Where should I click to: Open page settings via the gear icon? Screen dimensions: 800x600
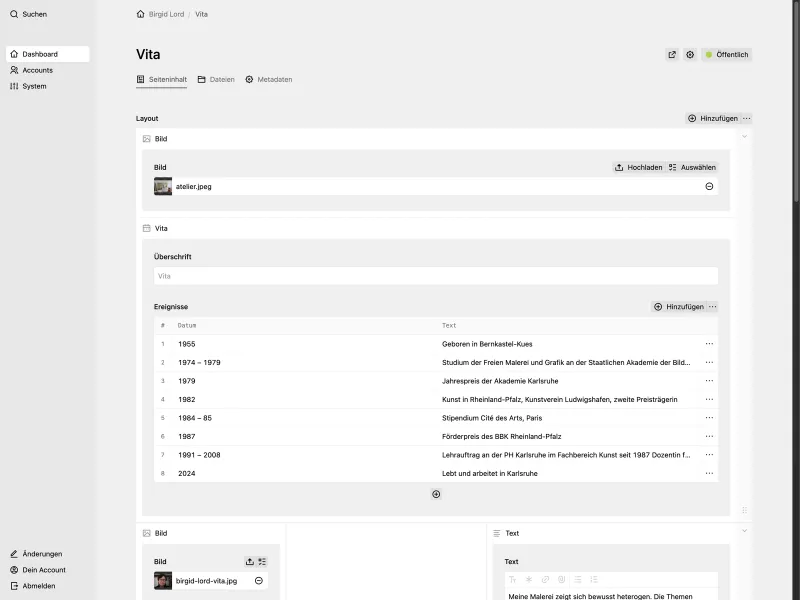pos(689,55)
